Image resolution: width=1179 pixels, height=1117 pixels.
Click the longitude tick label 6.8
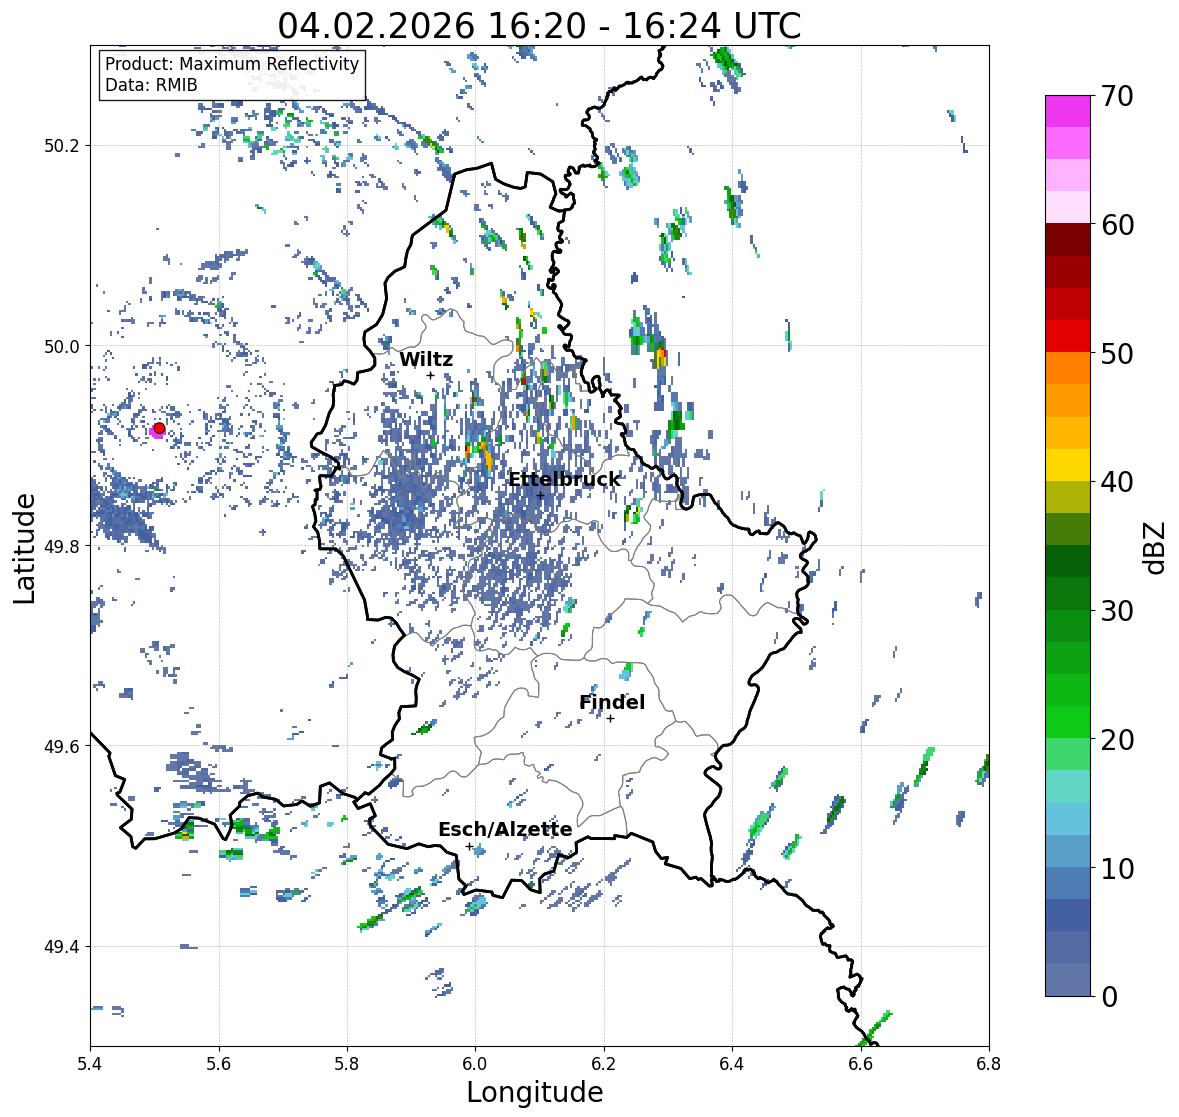989,1063
